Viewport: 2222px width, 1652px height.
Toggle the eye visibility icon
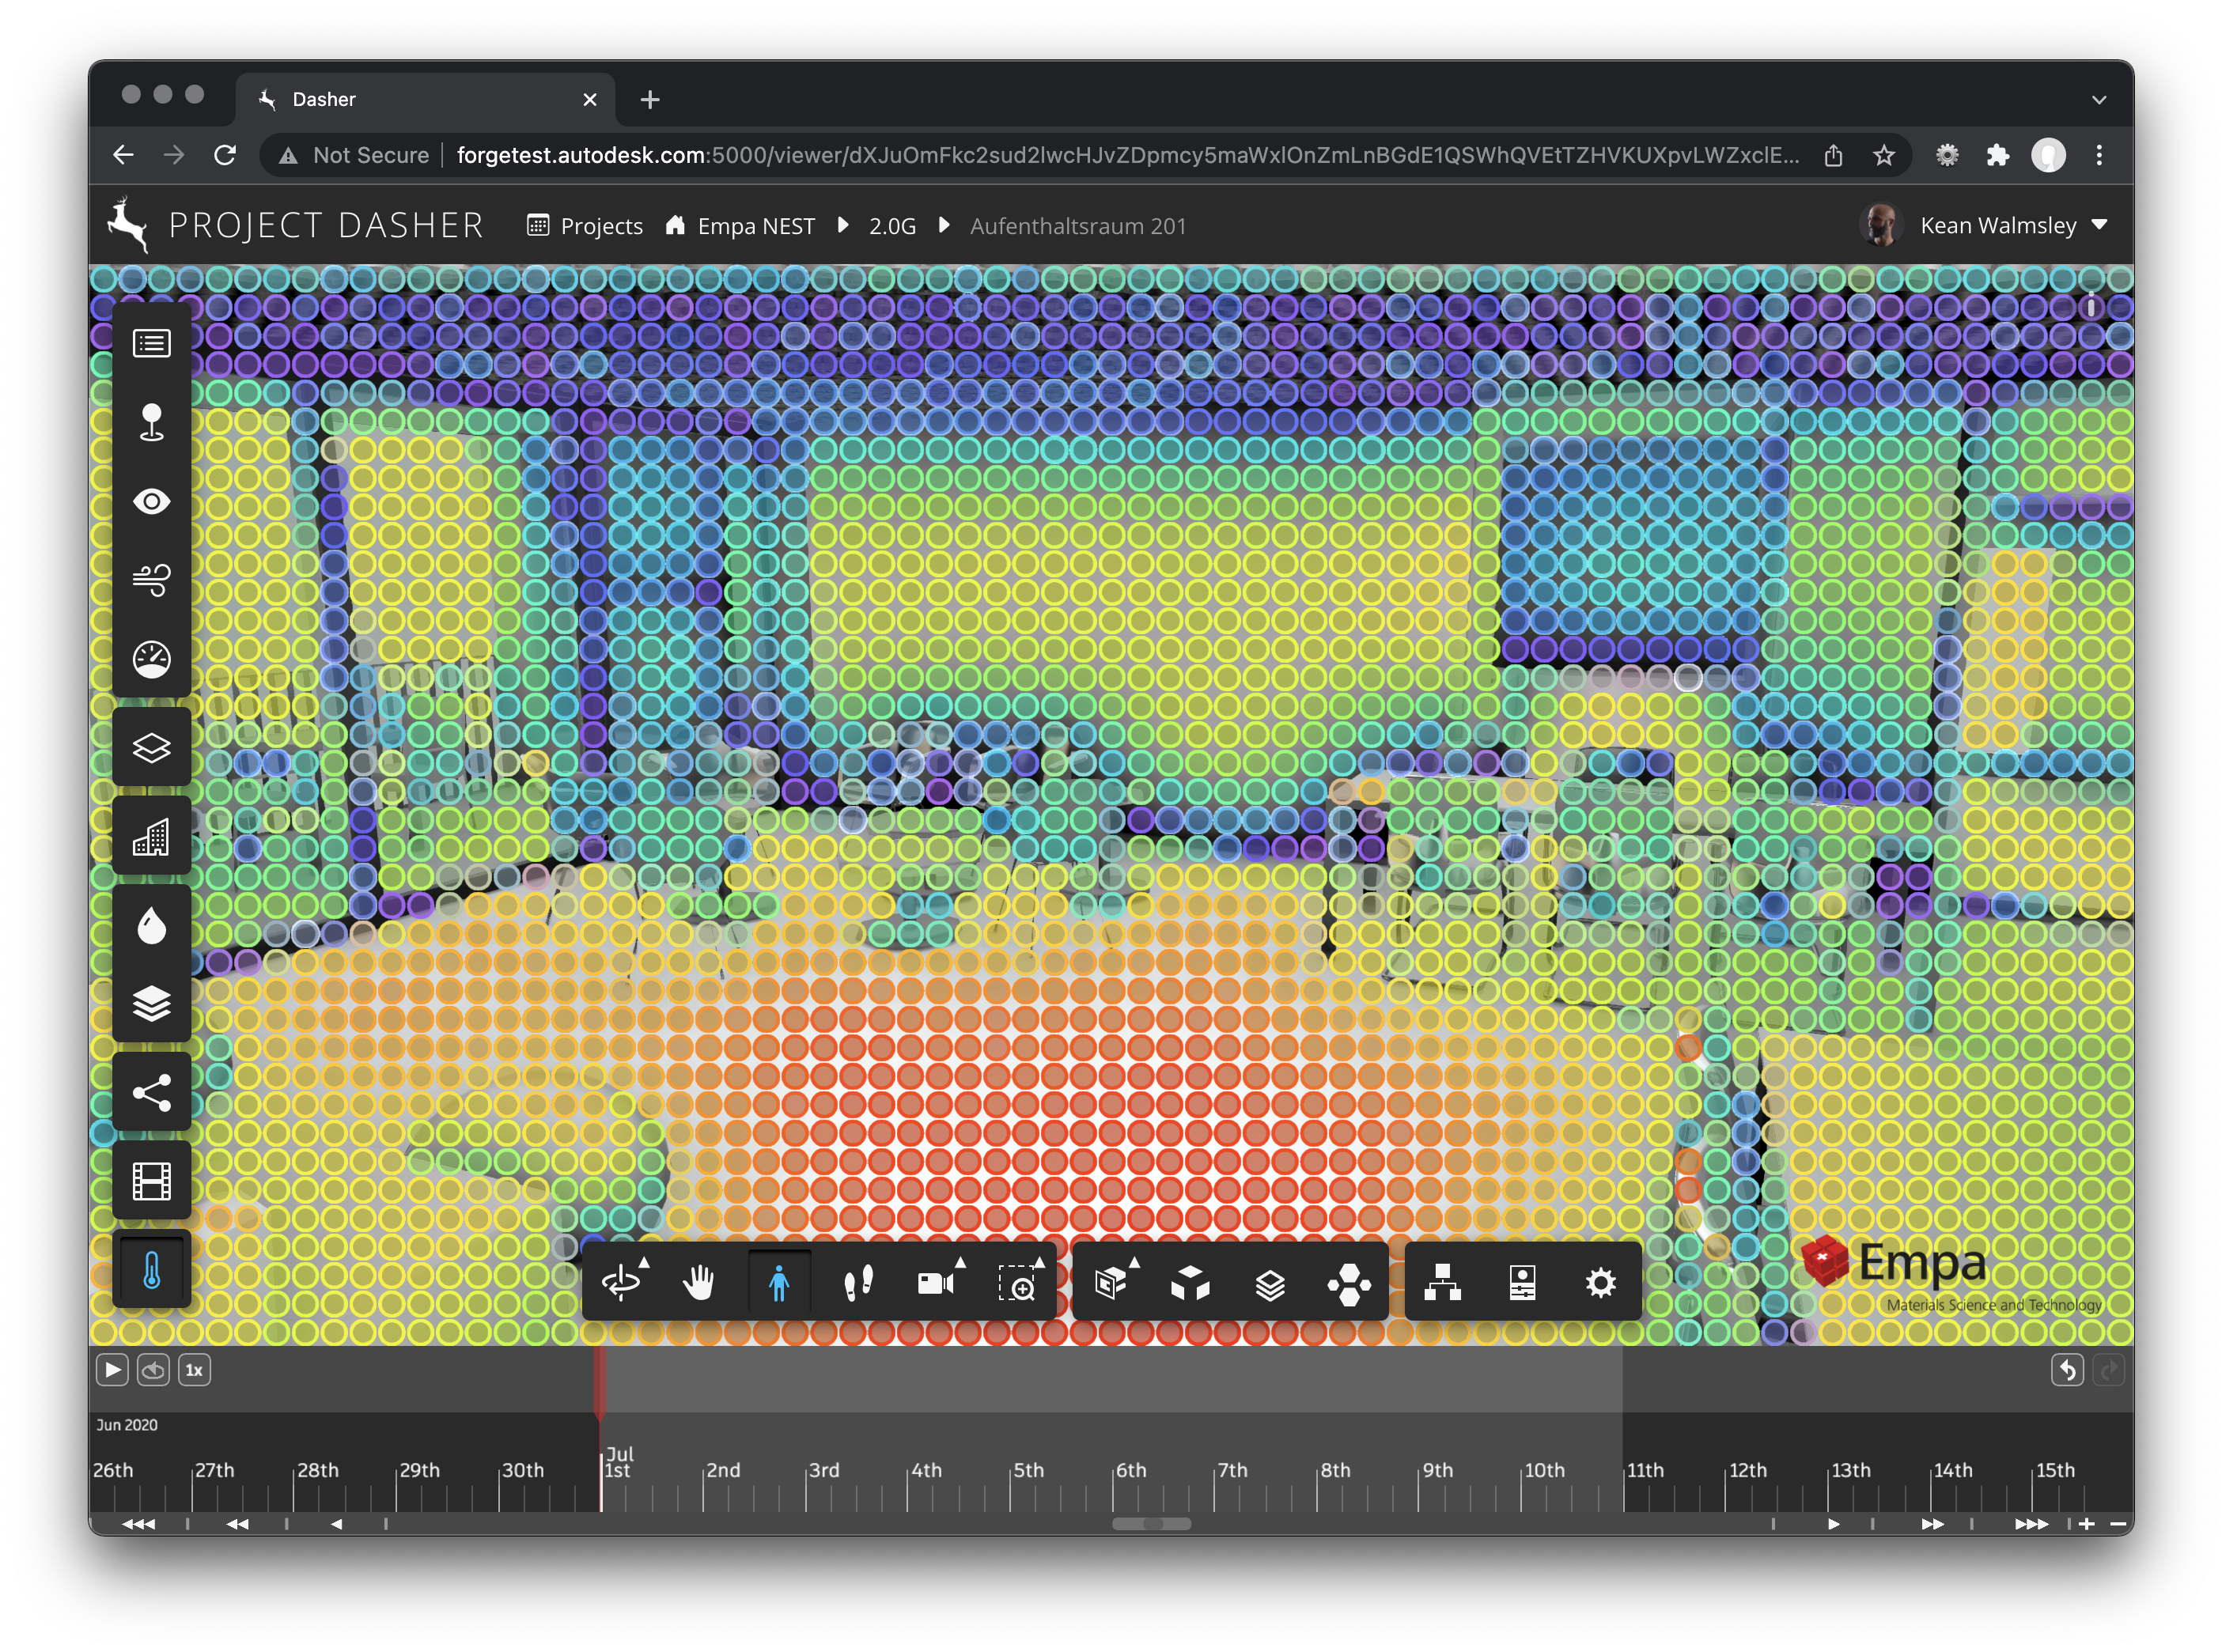(x=151, y=501)
